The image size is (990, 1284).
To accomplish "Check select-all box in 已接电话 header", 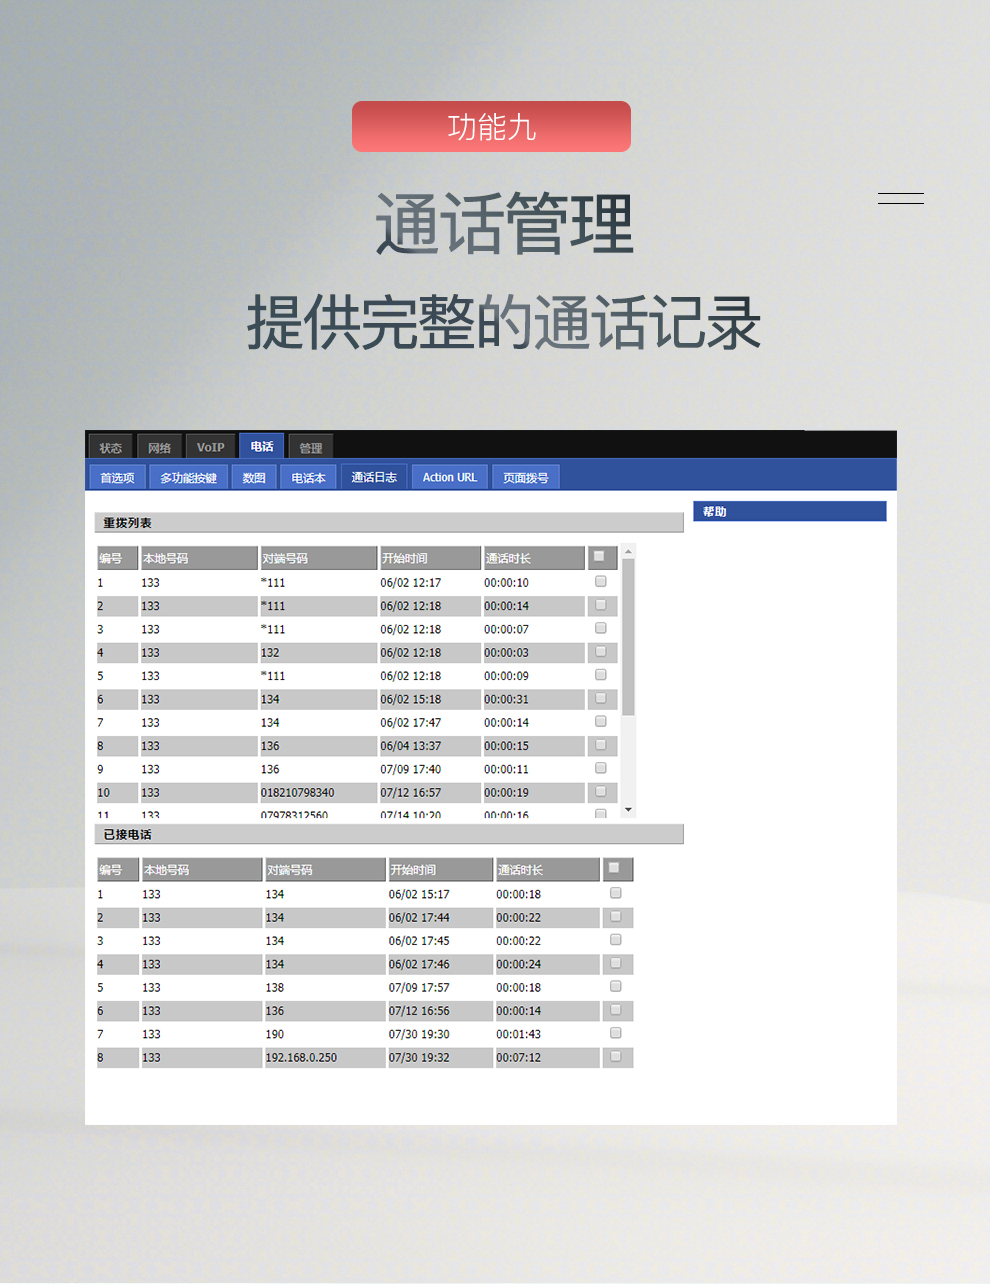I will [615, 868].
